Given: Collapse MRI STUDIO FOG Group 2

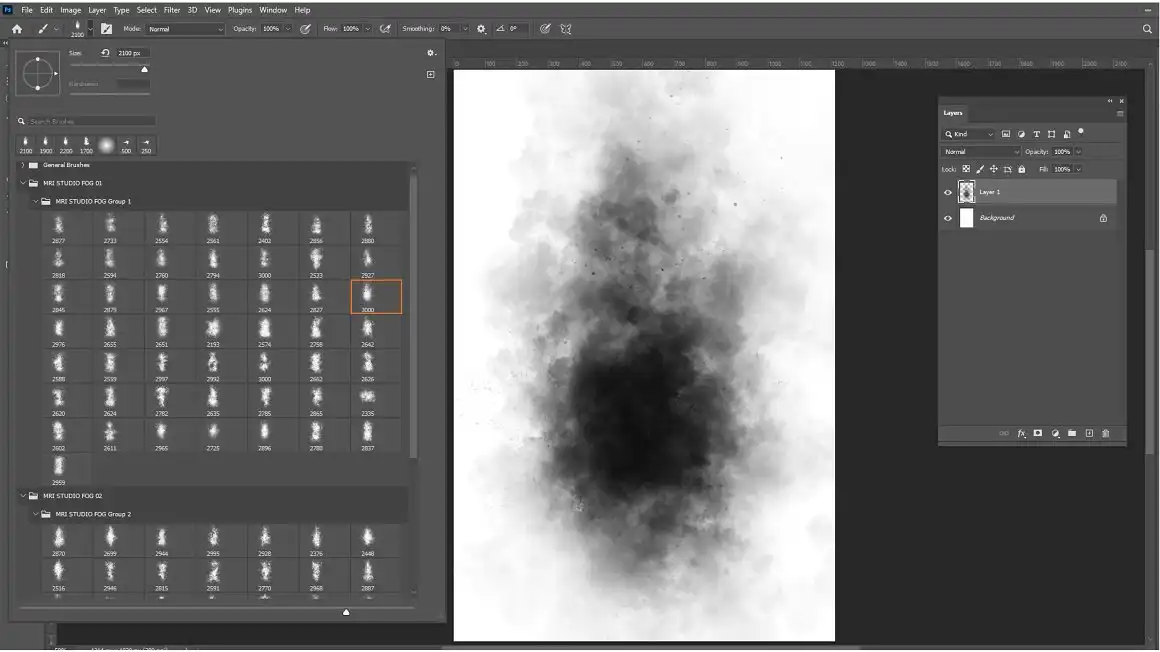Looking at the screenshot, I should click(x=36, y=514).
